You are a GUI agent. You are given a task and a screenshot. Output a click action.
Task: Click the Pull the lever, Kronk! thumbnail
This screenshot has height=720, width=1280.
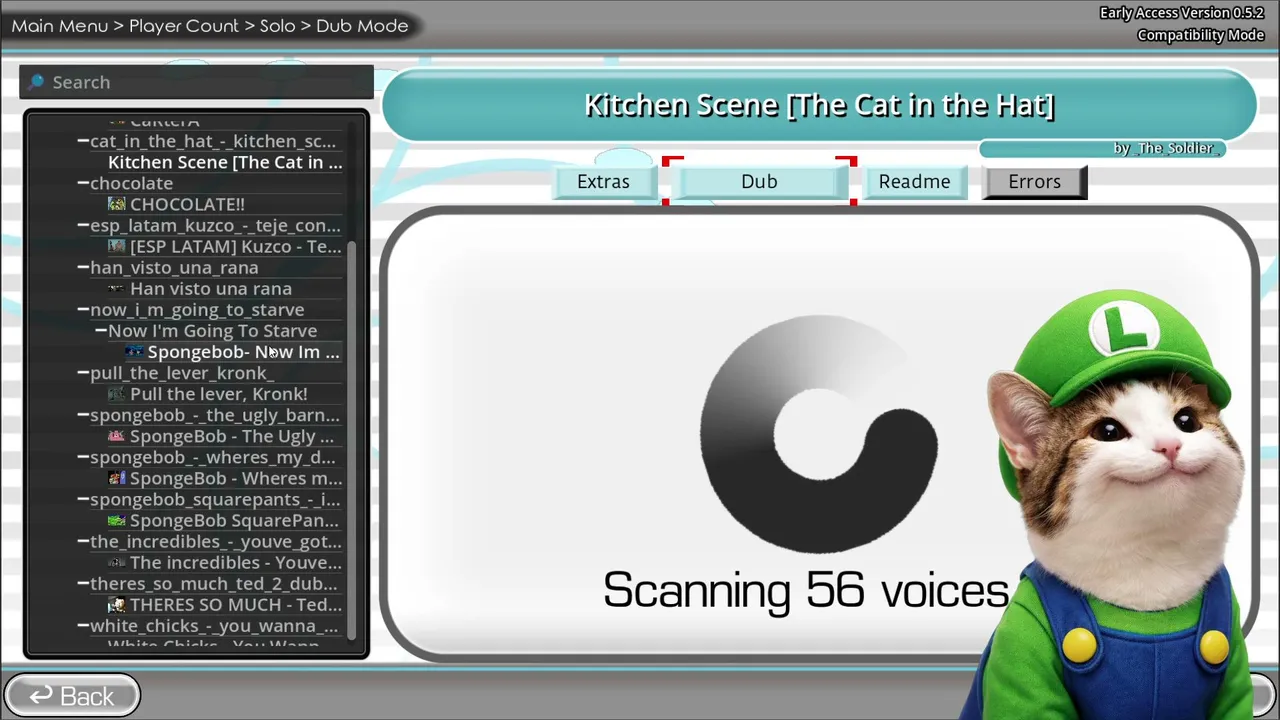pos(117,394)
